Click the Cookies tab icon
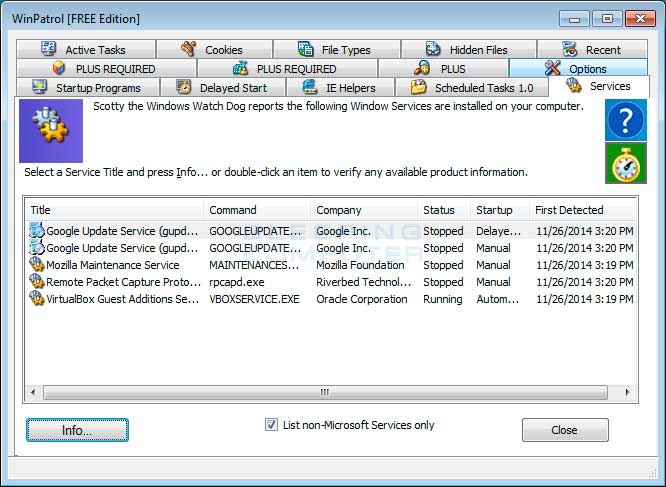The width and height of the screenshot is (666, 487). coord(189,49)
